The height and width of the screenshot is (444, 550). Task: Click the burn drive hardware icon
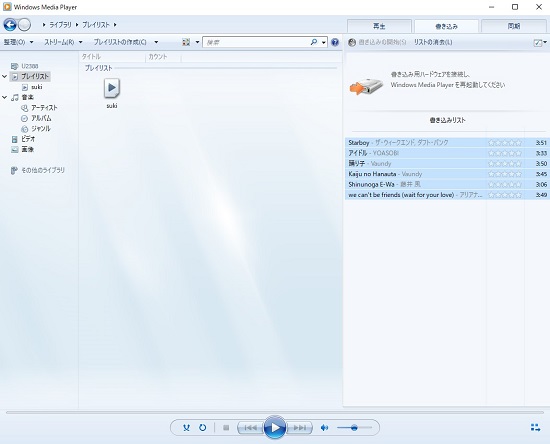pos(366,86)
